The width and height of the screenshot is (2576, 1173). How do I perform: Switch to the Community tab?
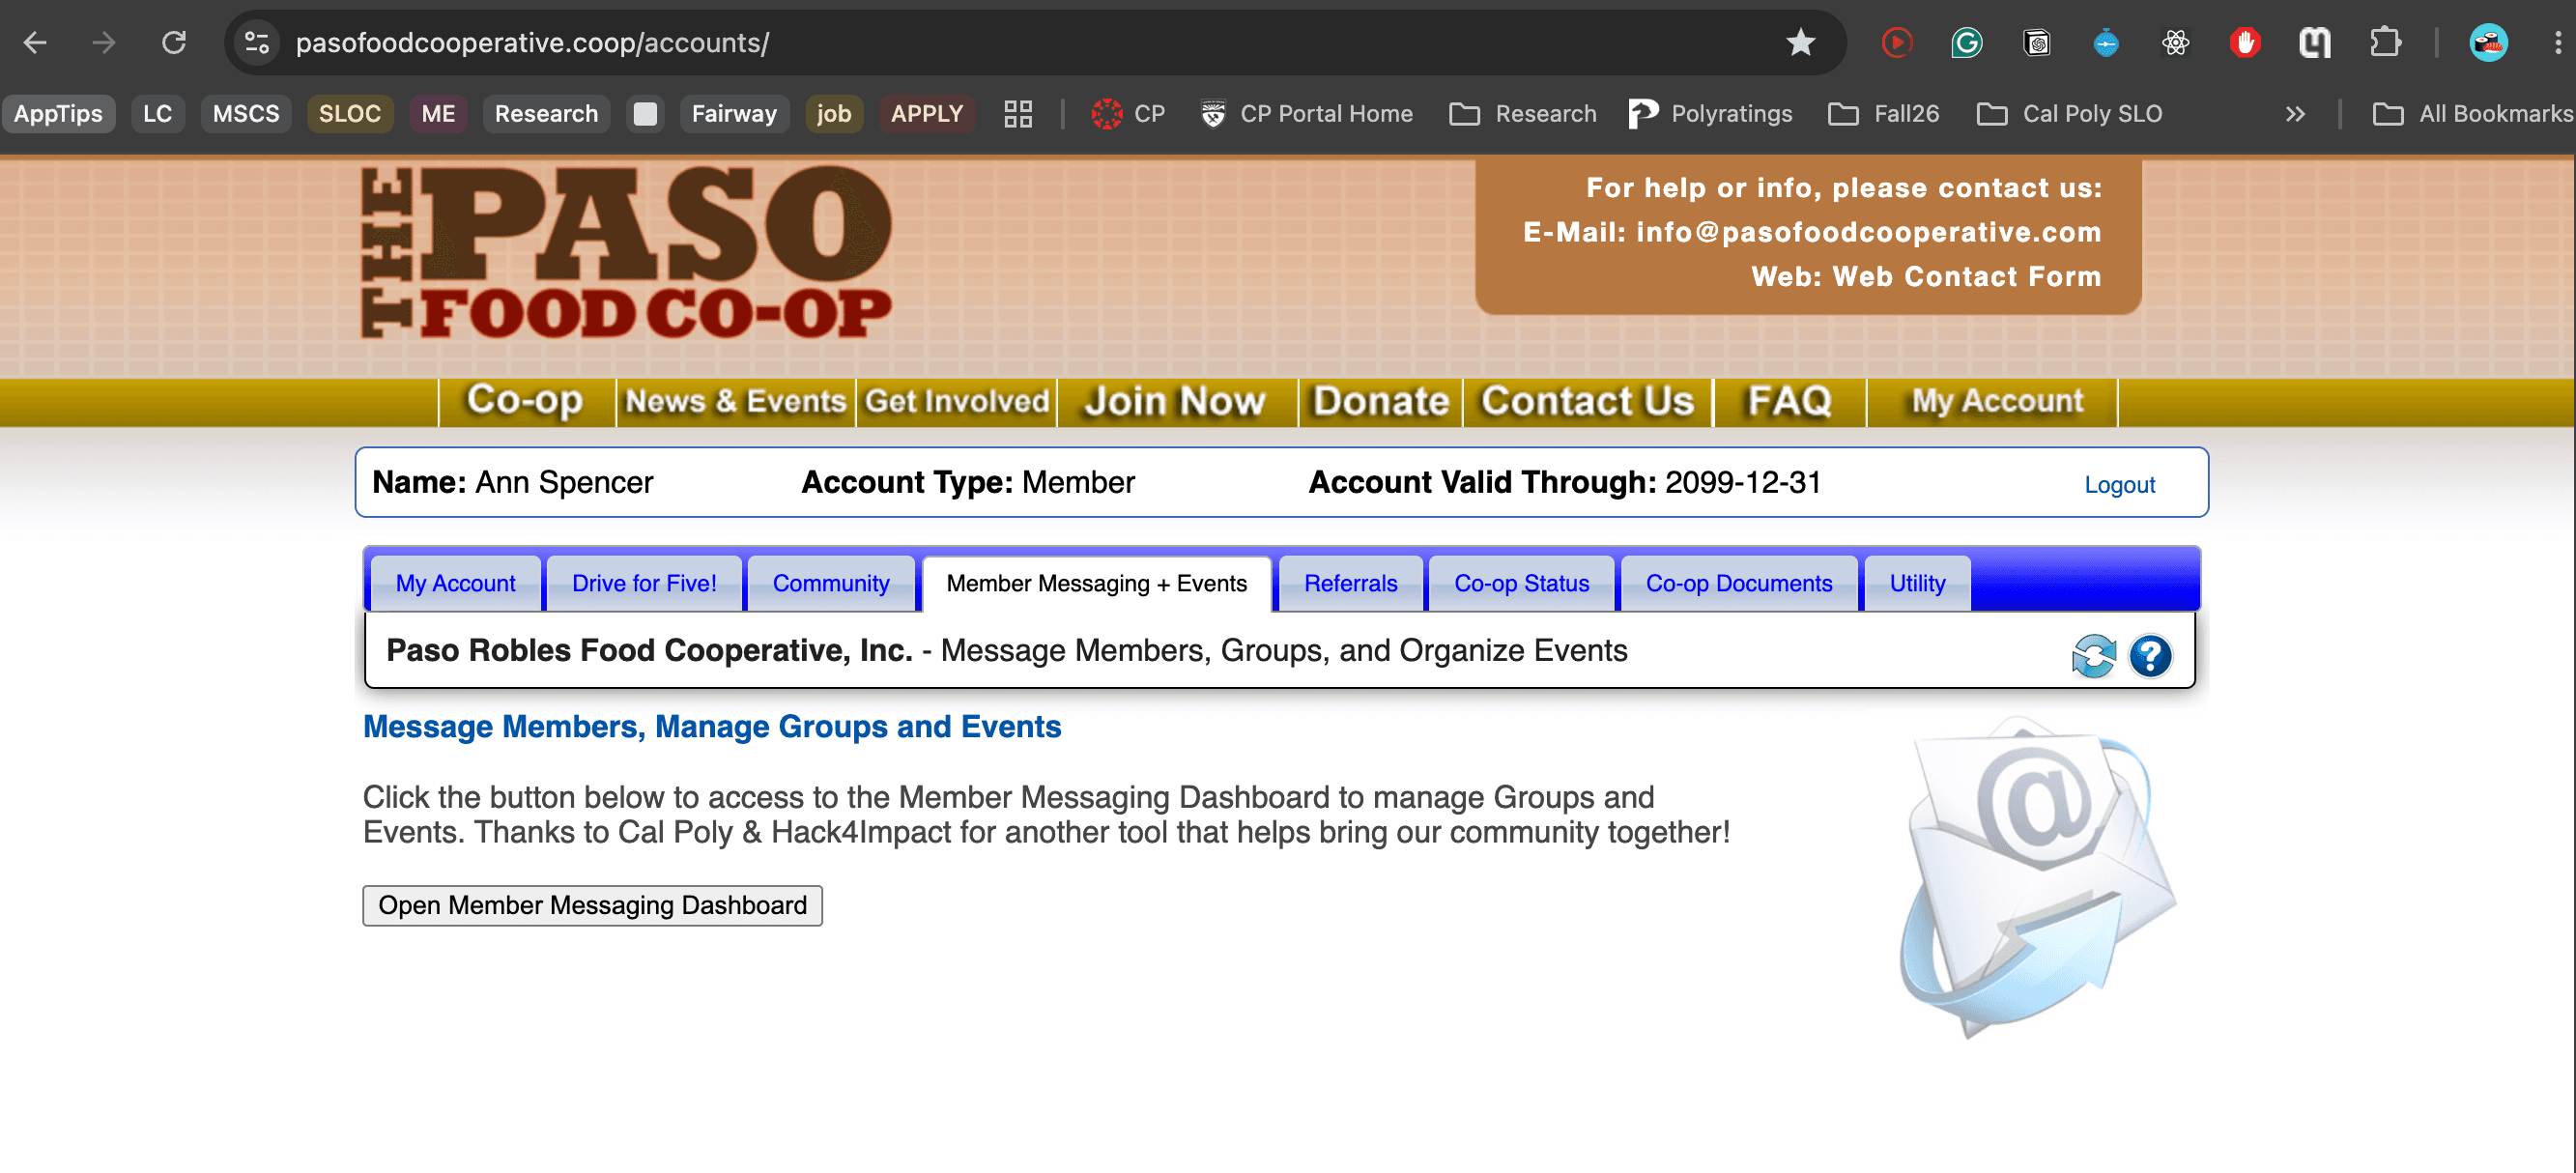830,583
